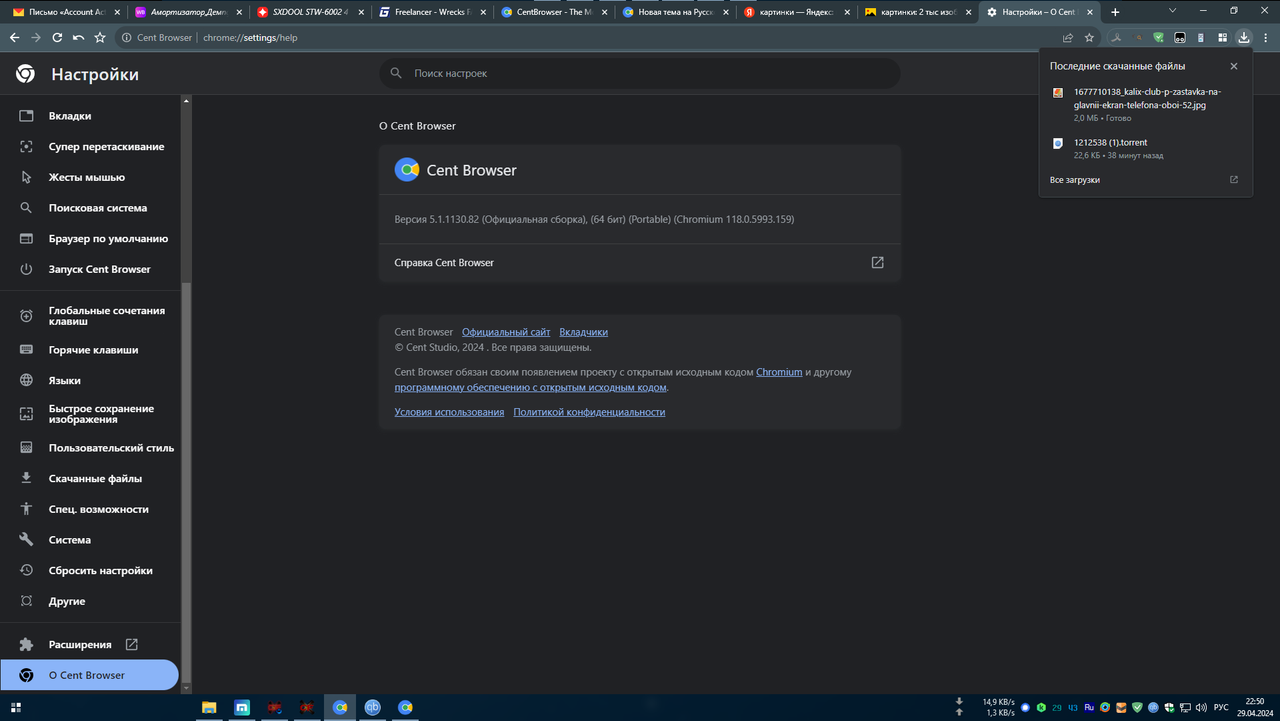This screenshot has width=1280, height=721.
Task: Switch to the 'Freelancer - Wrecks' tab
Action: coord(432,12)
